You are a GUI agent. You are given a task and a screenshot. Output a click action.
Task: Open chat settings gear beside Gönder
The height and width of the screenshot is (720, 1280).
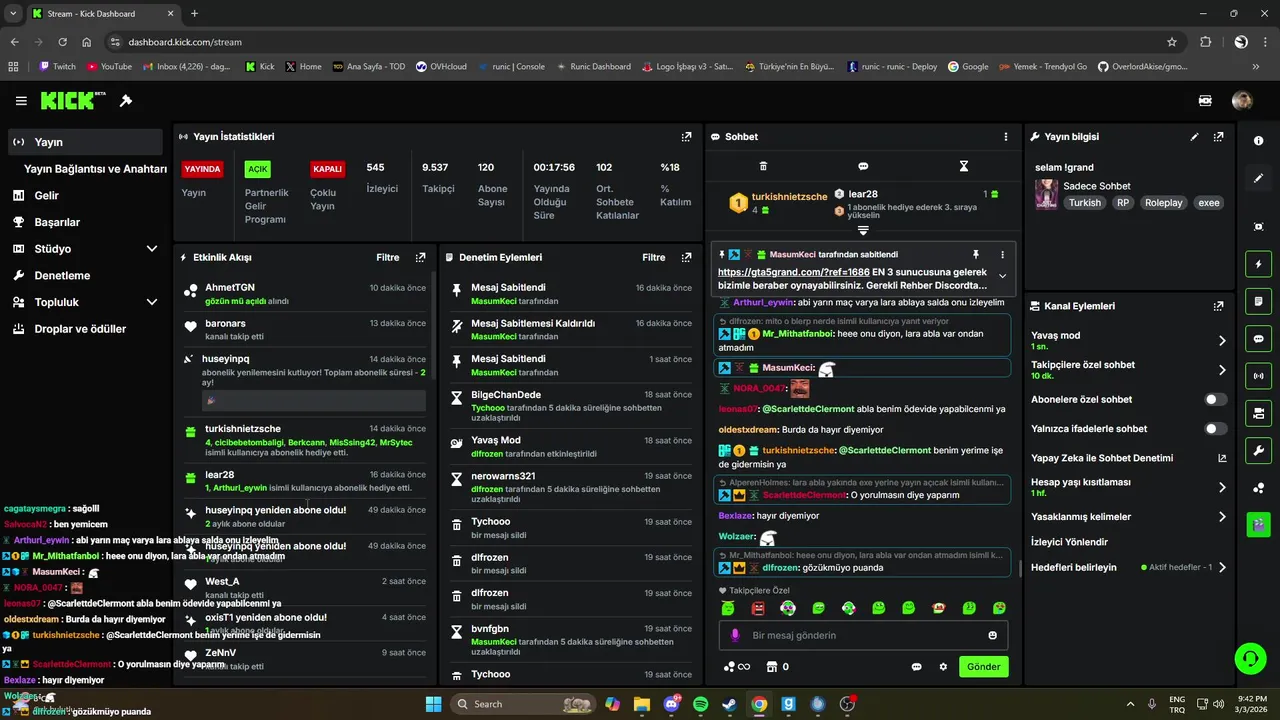click(942, 667)
